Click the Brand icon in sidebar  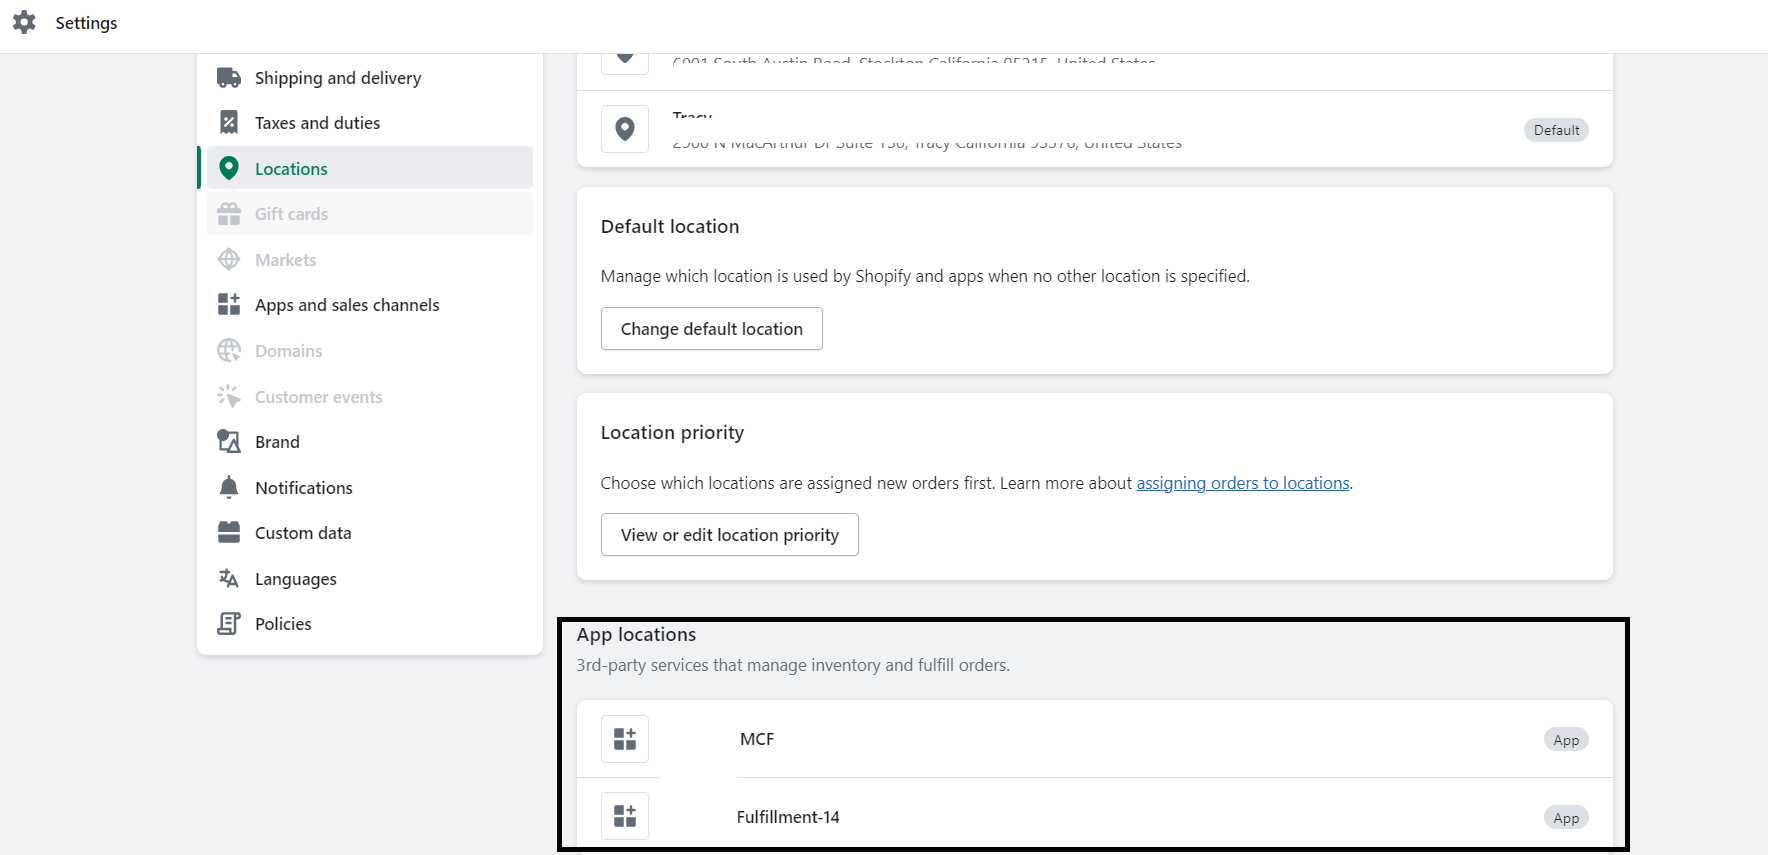(229, 442)
